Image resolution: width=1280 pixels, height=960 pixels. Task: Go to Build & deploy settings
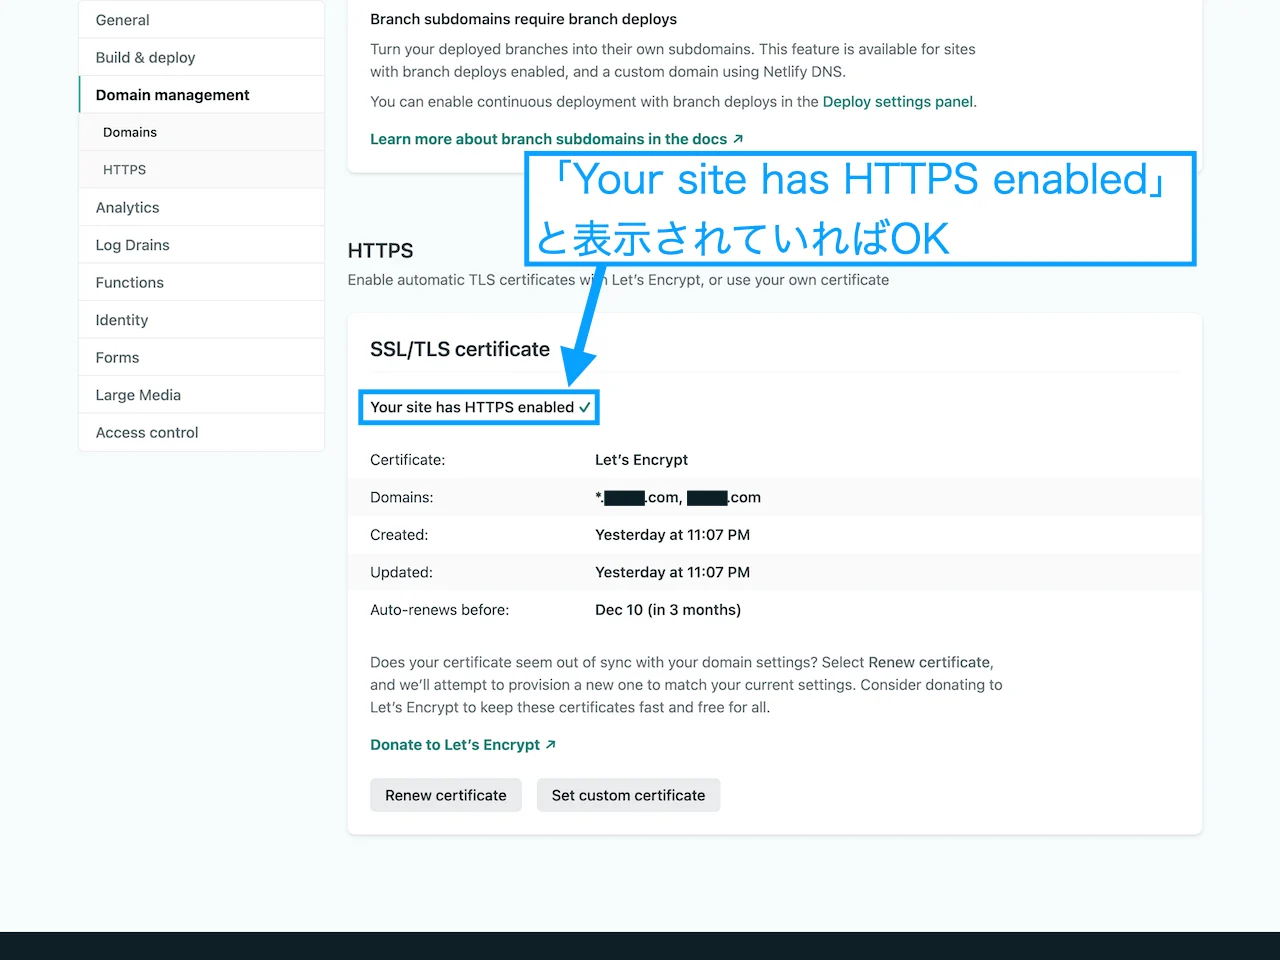coord(145,57)
